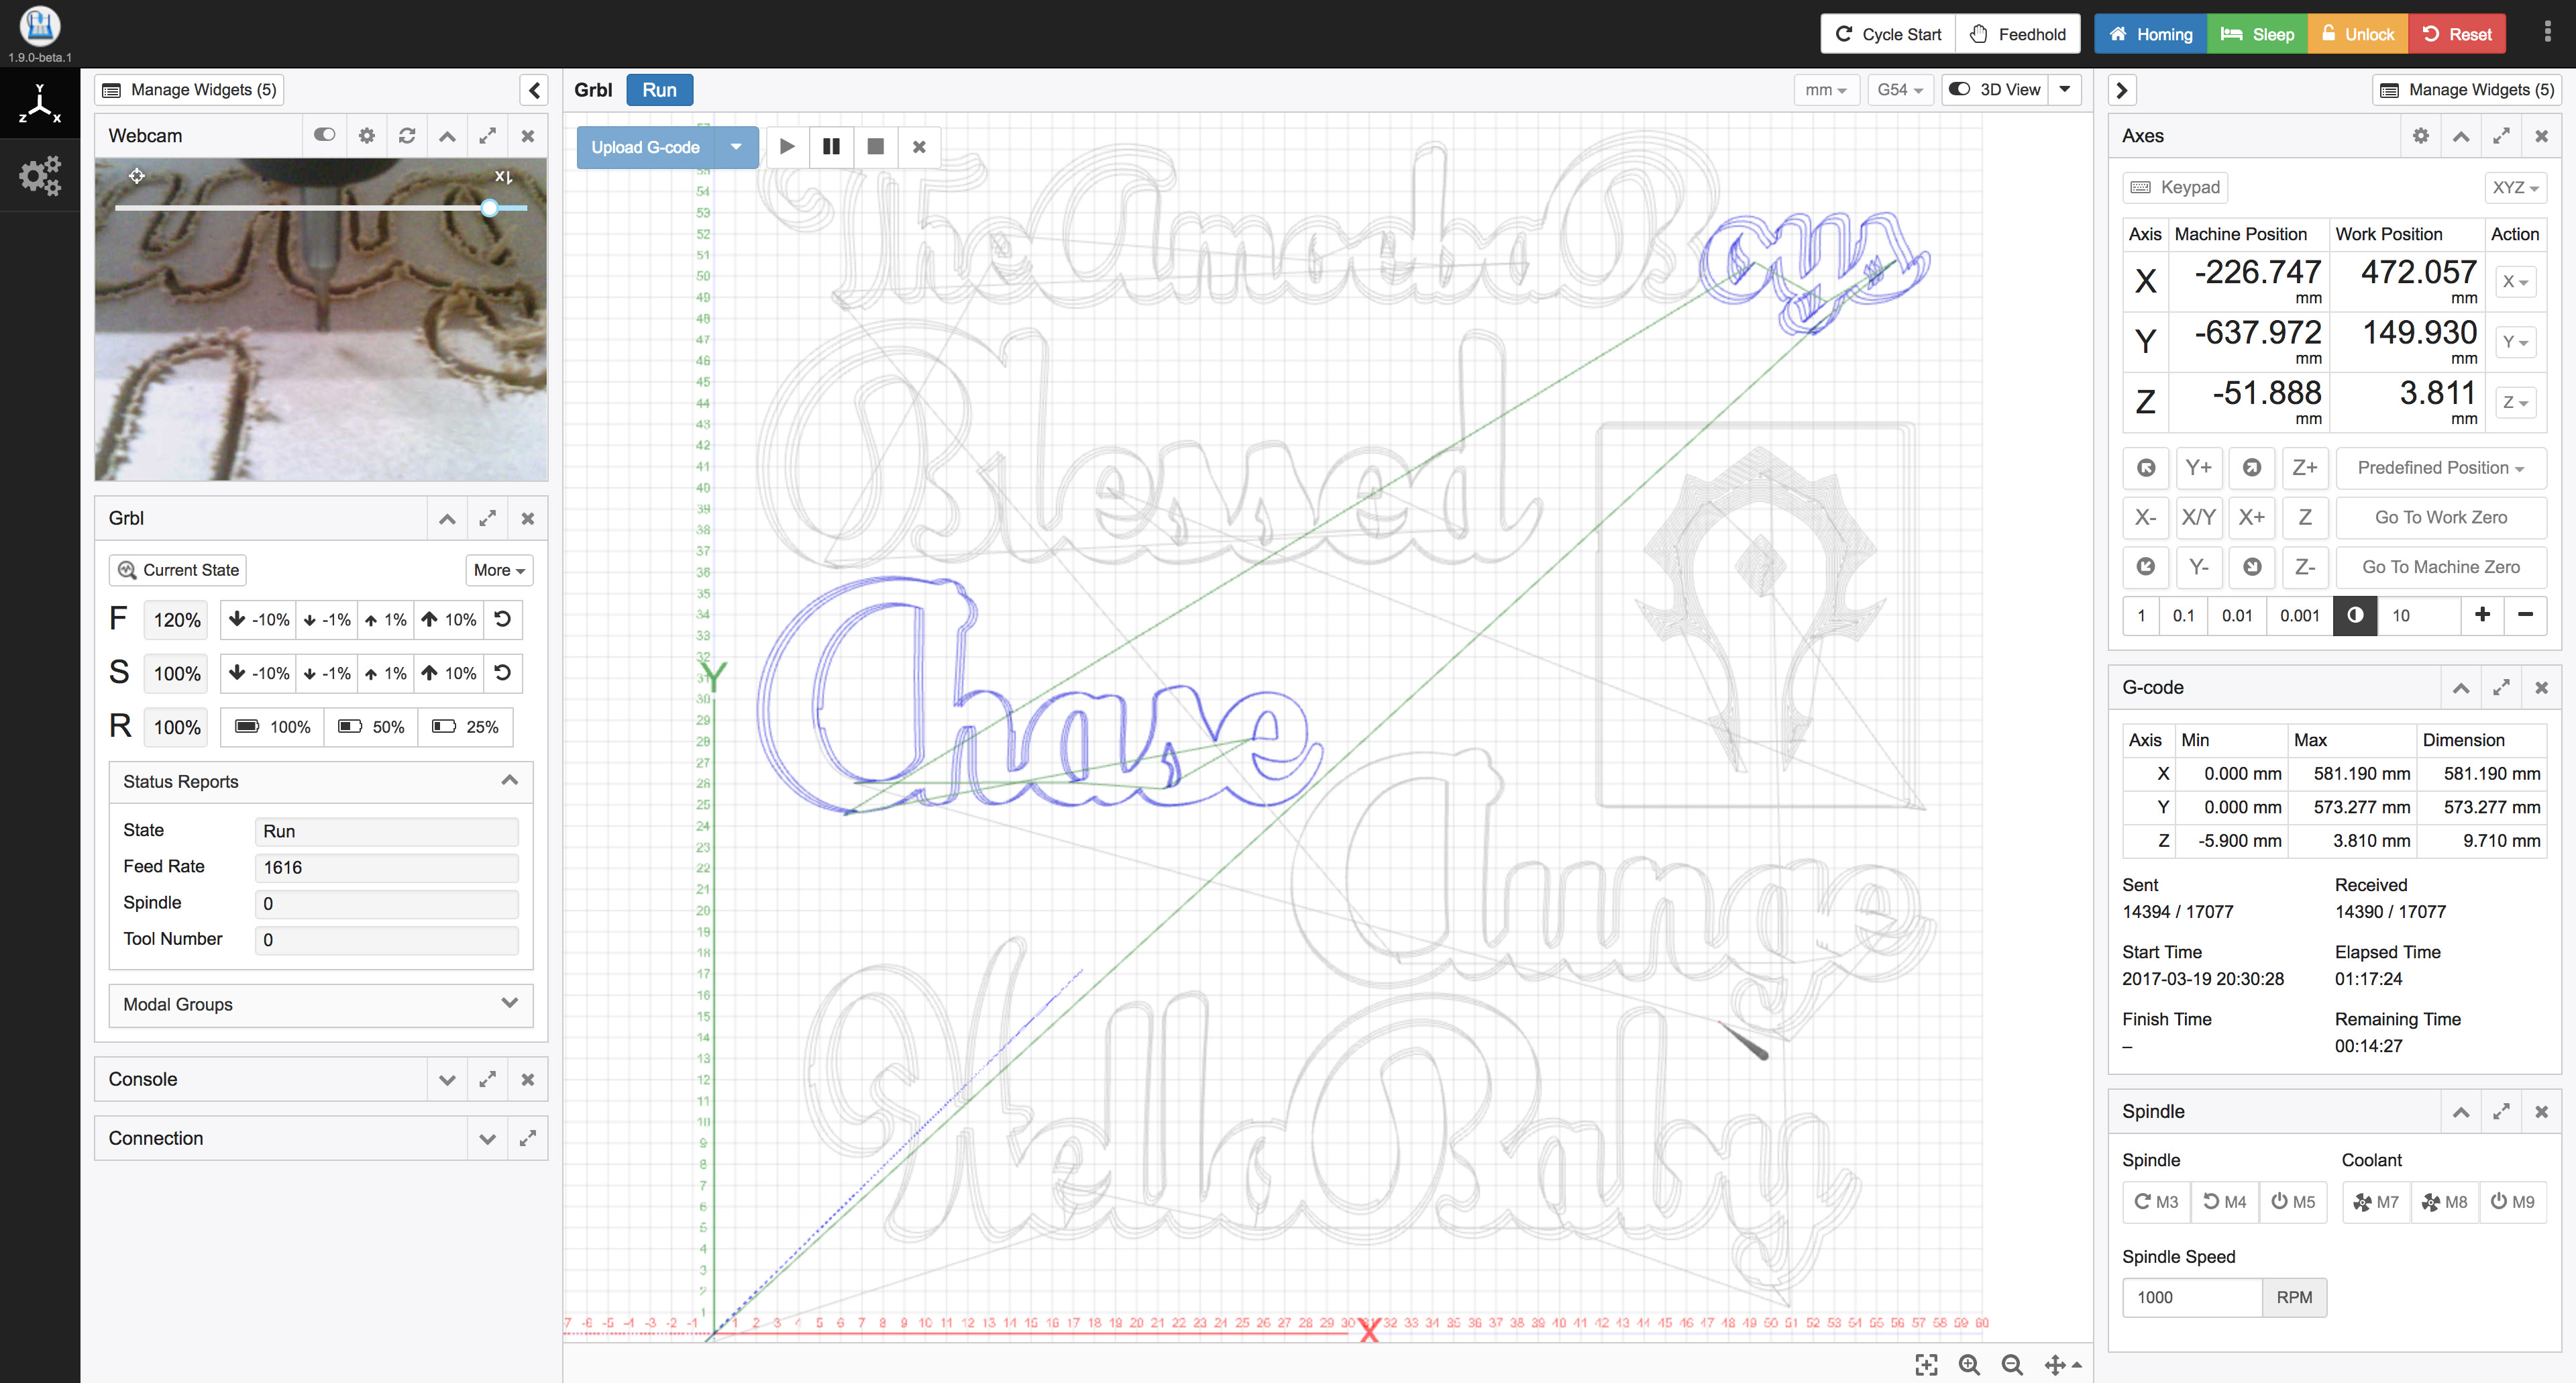Open the mm units dropdown
The image size is (2576, 1383).
tap(1825, 90)
